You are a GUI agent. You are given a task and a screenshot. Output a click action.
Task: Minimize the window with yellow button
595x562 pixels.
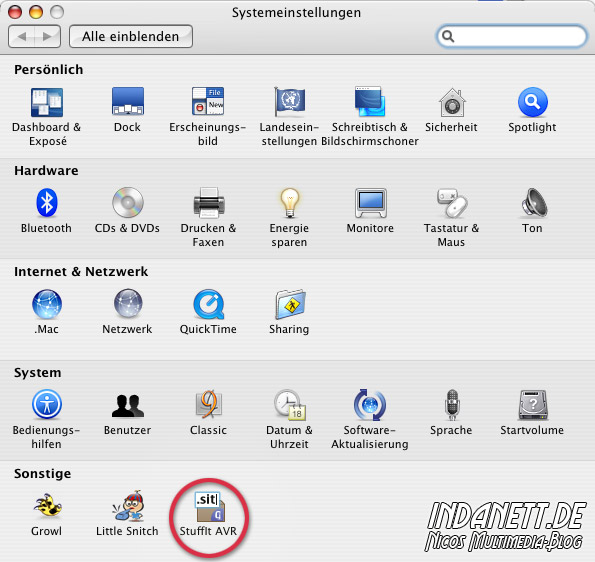36,12
